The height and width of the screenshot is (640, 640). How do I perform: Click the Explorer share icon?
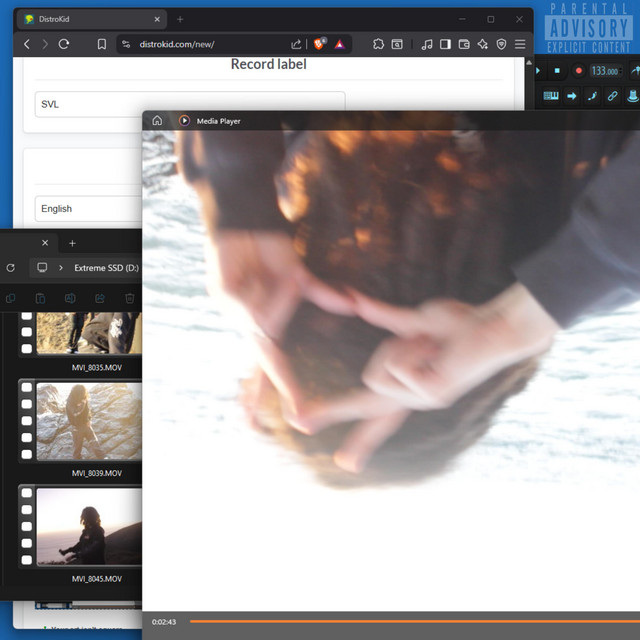coord(100,298)
